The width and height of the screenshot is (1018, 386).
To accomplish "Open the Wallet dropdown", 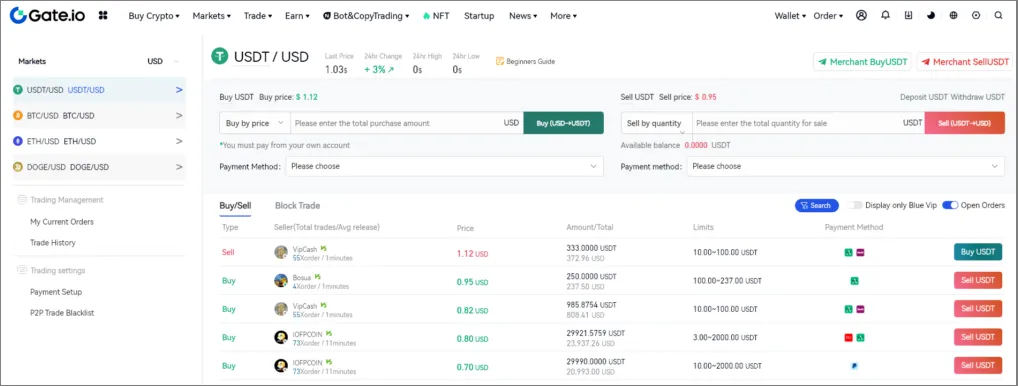I will pos(790,16).
